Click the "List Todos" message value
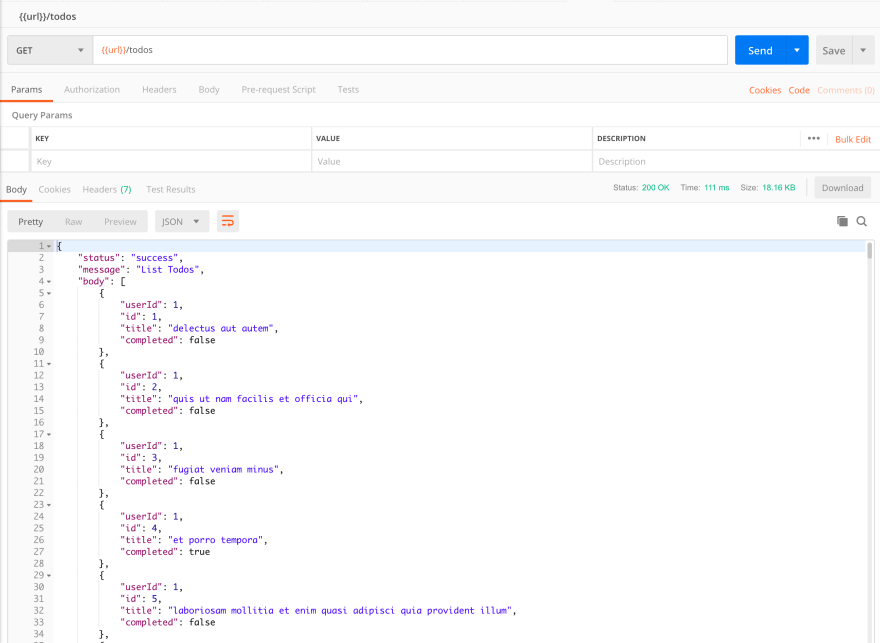 click(x=168, y=270)
